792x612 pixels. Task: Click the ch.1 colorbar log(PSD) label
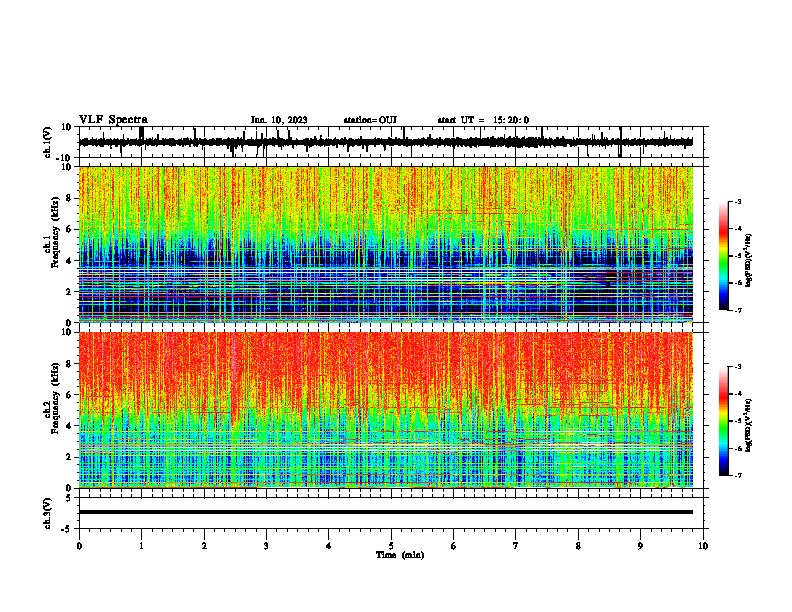click(x=749, y=260)
